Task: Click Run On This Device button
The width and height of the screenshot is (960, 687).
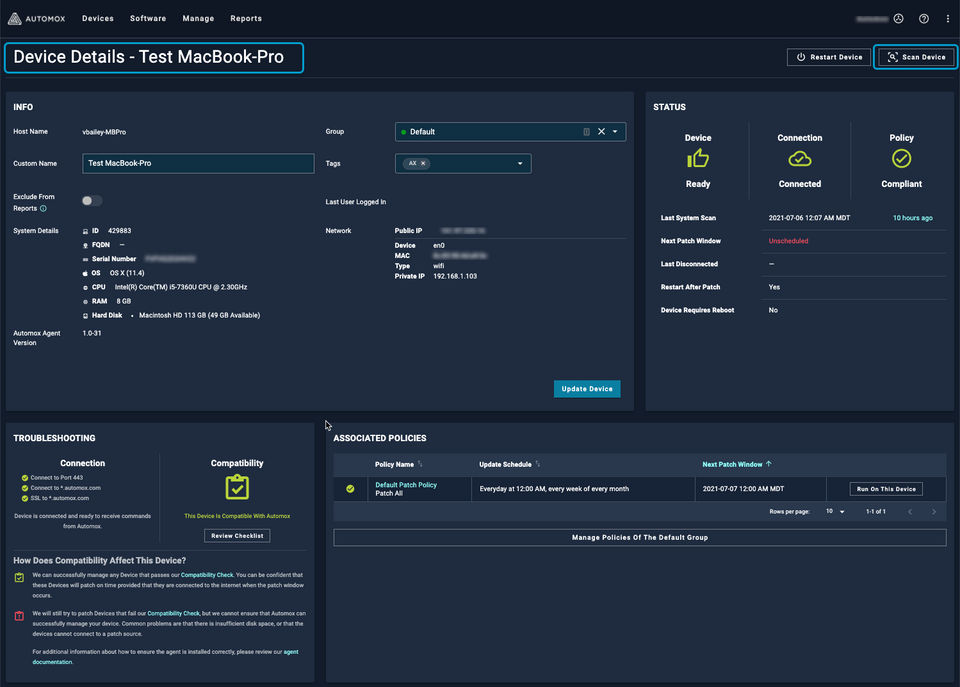Action: tap(885, 489)
